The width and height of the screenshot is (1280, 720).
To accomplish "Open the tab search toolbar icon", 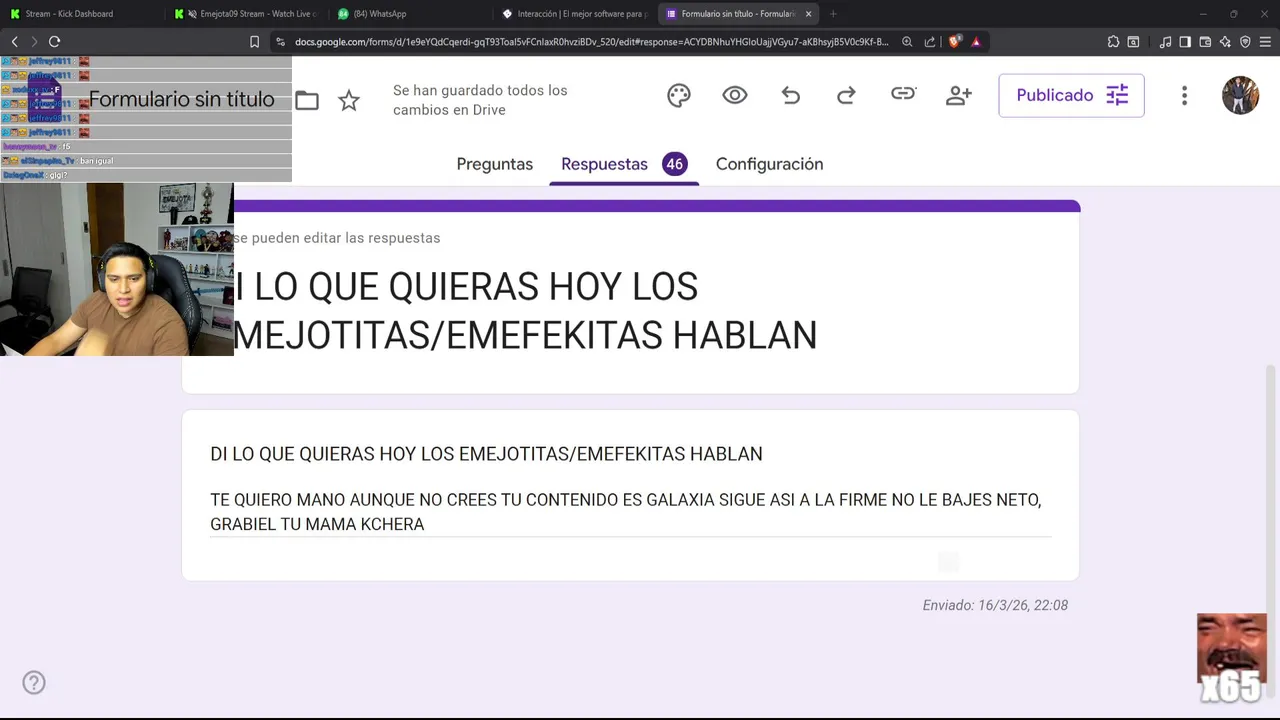I will point(1133,42).
